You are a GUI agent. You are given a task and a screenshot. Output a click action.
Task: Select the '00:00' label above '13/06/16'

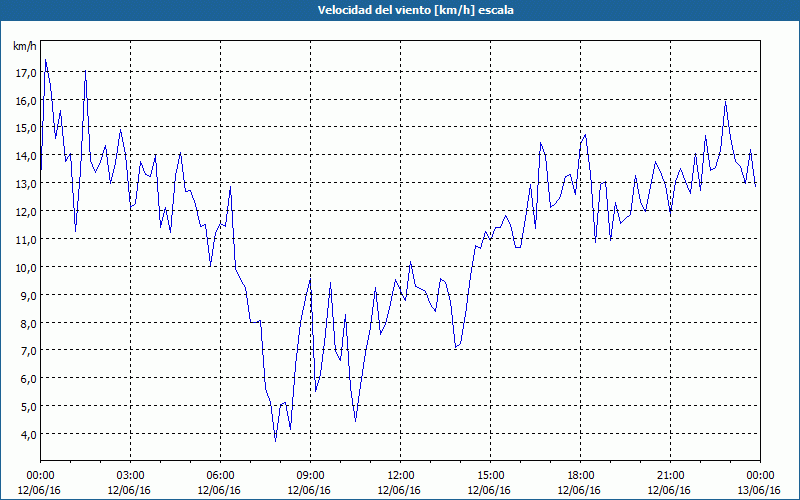(760, 476)
